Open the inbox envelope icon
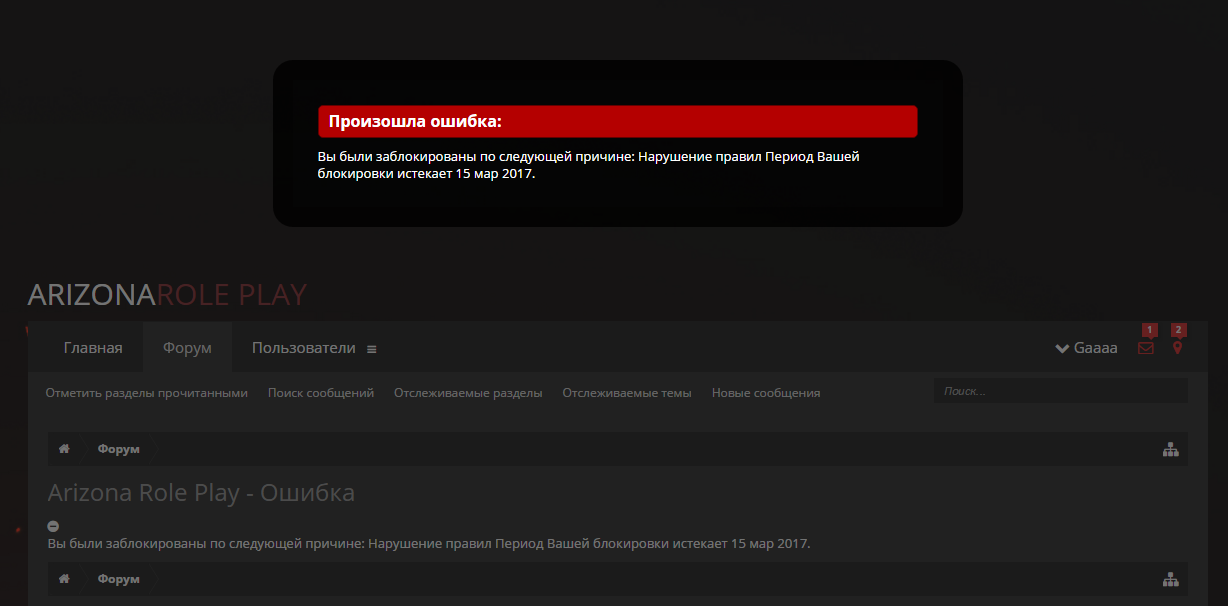The height and width of the screenshot is (606, 1228). 1146,348
